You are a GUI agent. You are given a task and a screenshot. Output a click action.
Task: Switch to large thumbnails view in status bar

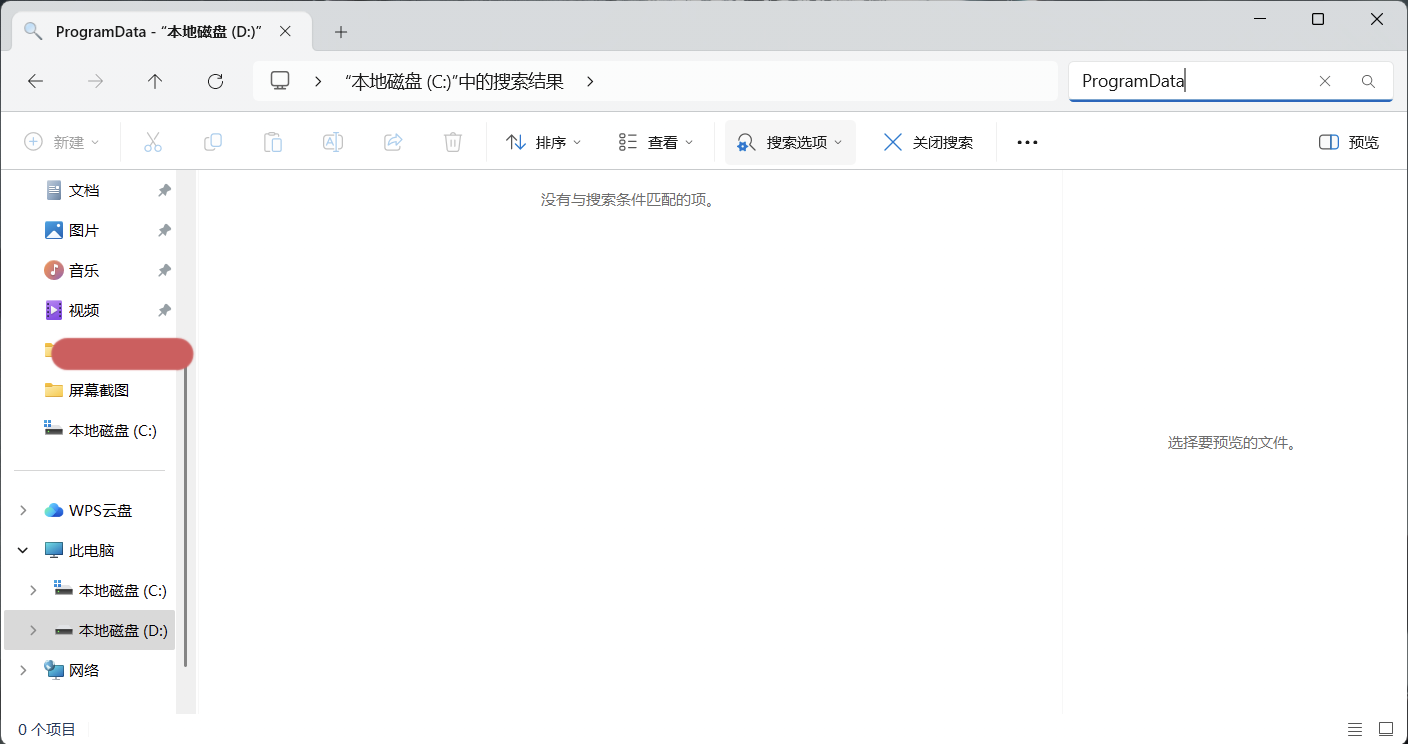pyautogui.click(x=1386, y=729)
